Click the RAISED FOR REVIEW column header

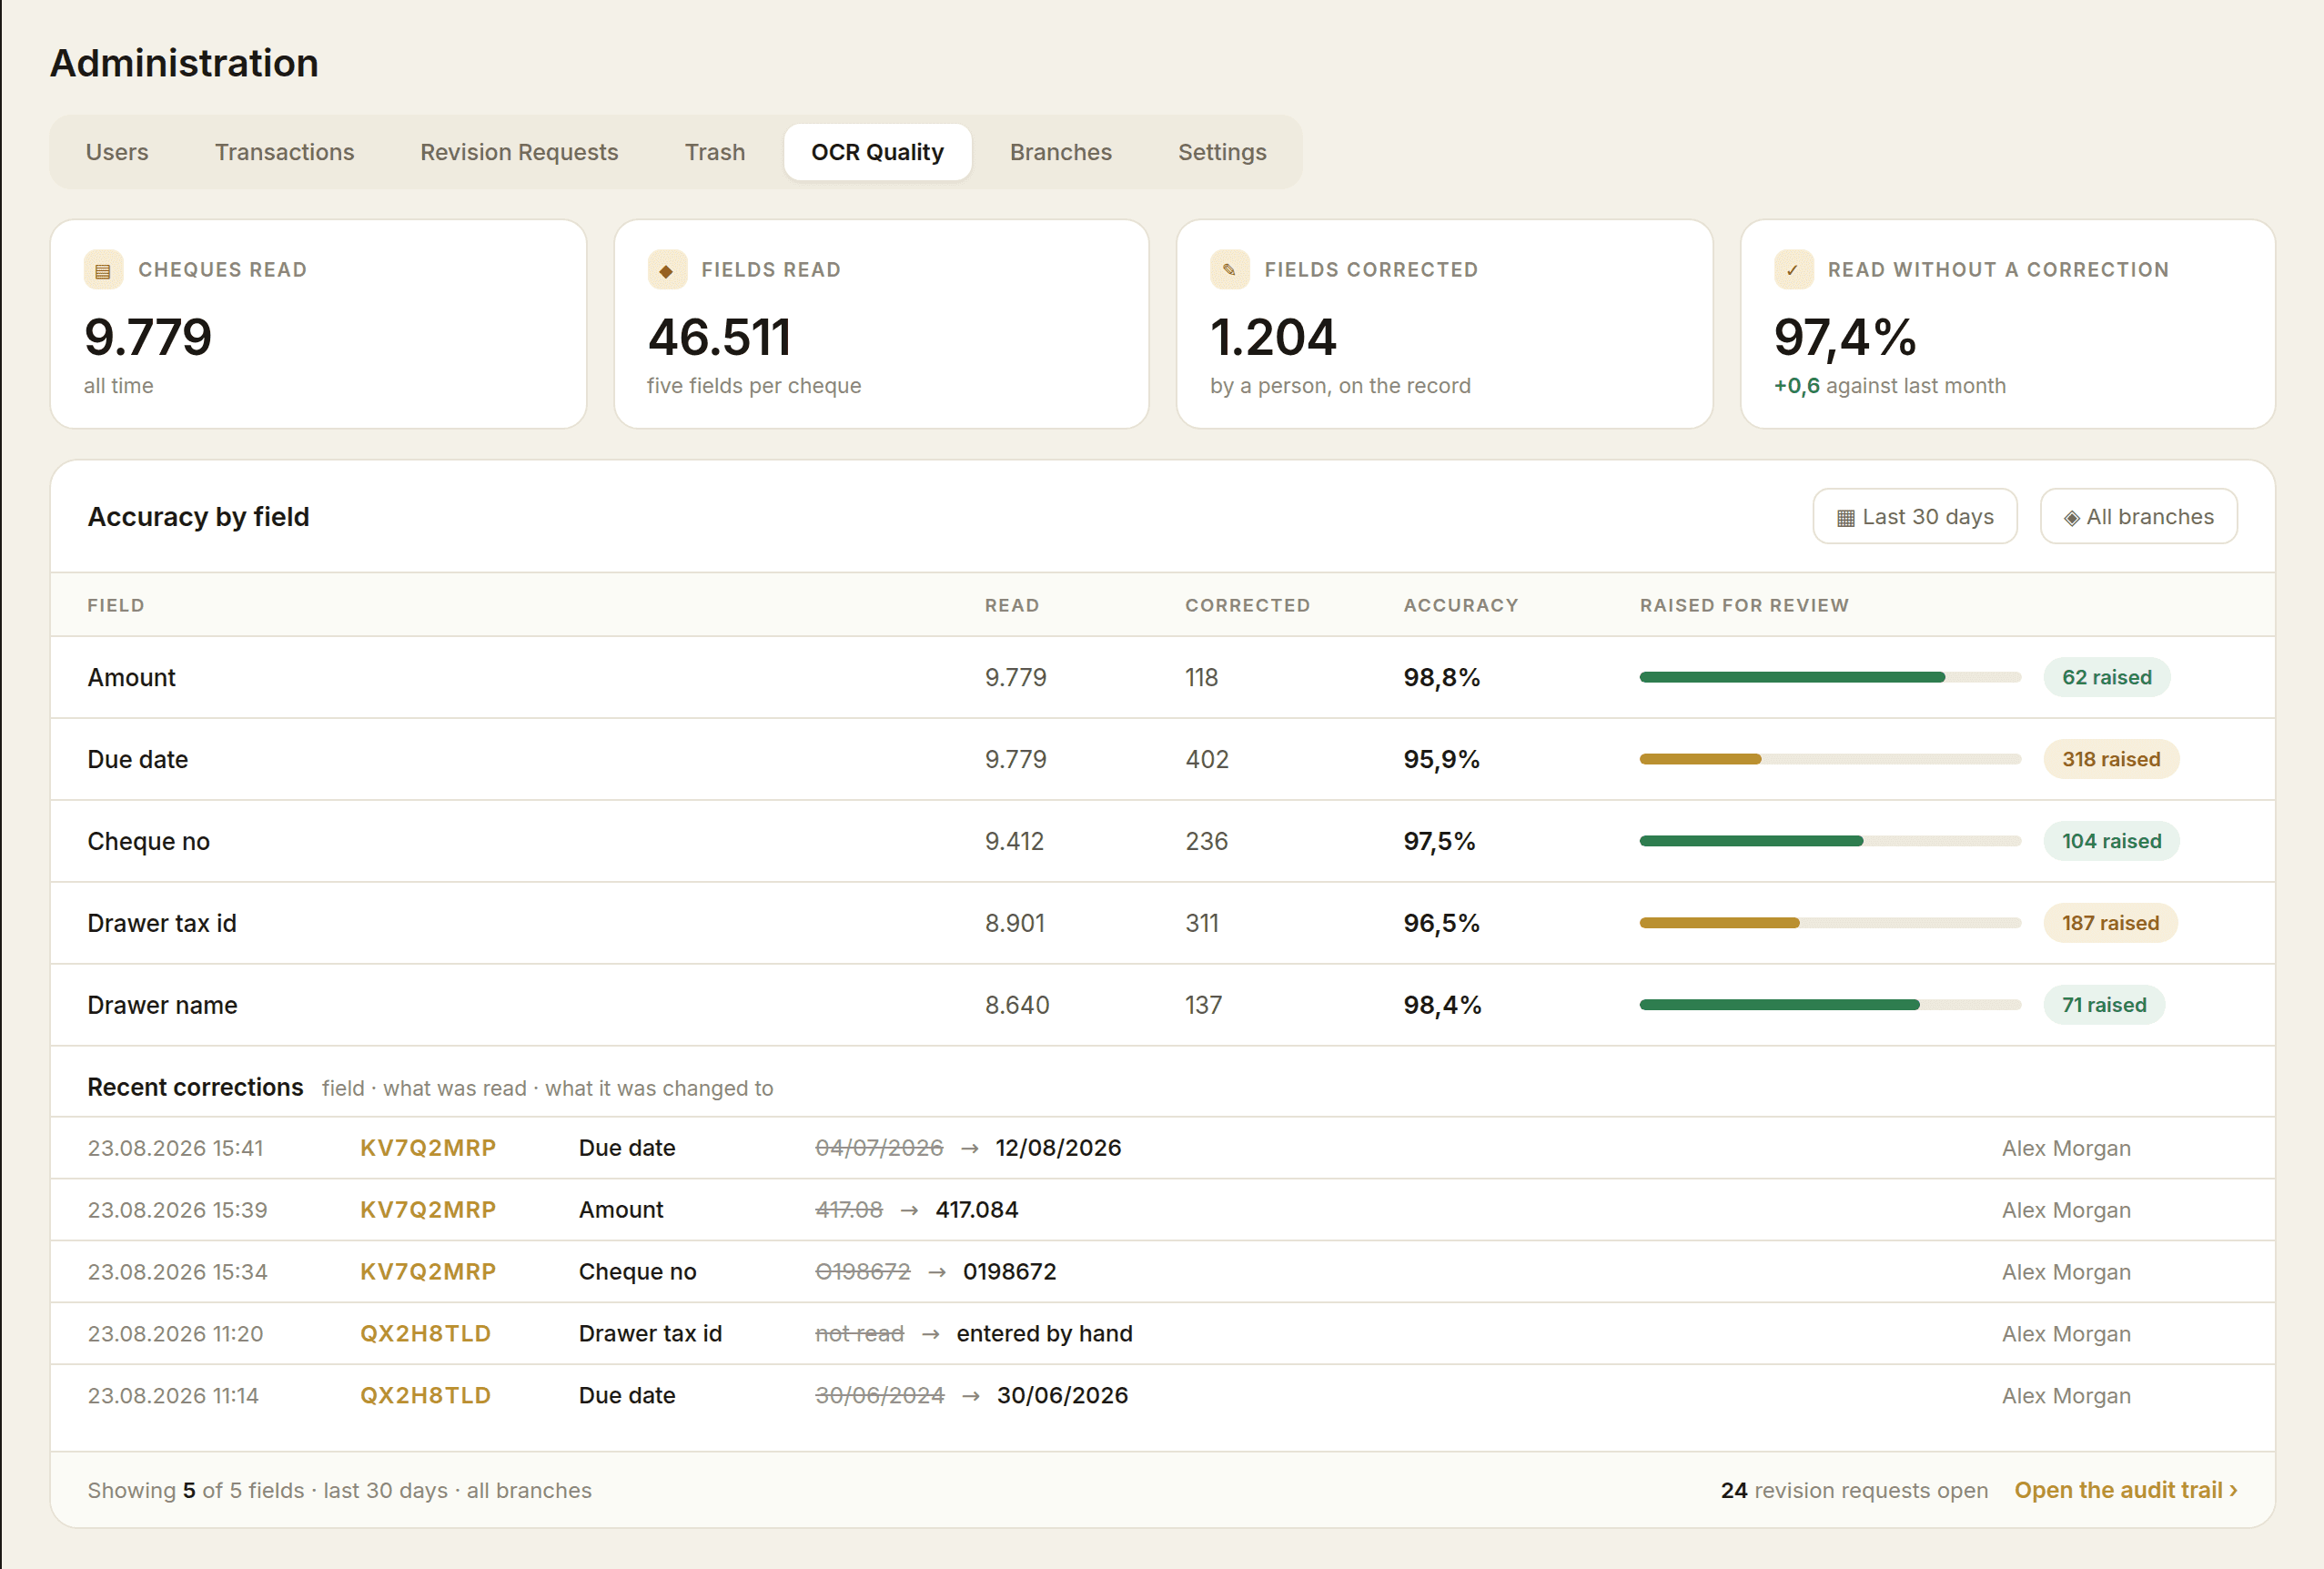click(1744, 606)
